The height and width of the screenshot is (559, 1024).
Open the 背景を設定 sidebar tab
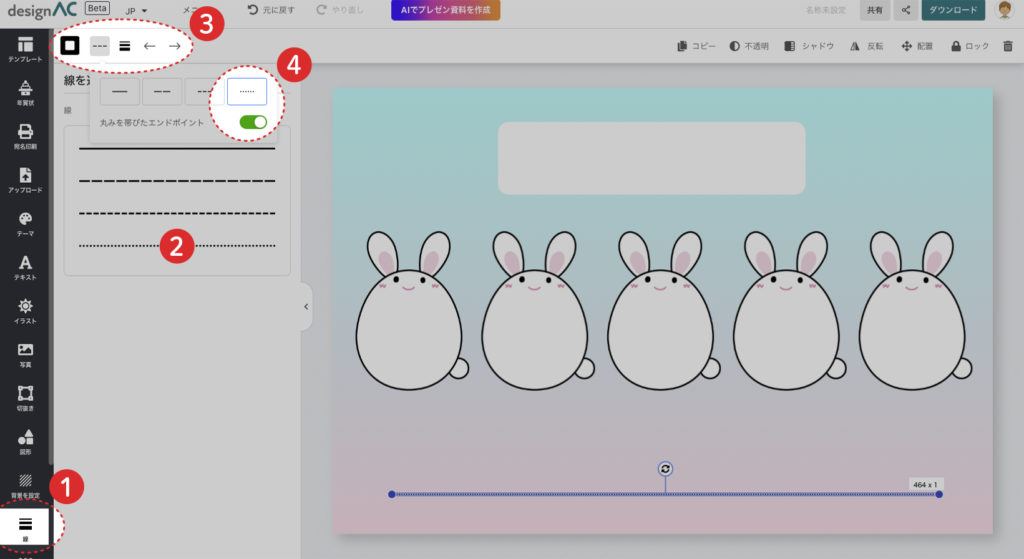coord(26,485)
